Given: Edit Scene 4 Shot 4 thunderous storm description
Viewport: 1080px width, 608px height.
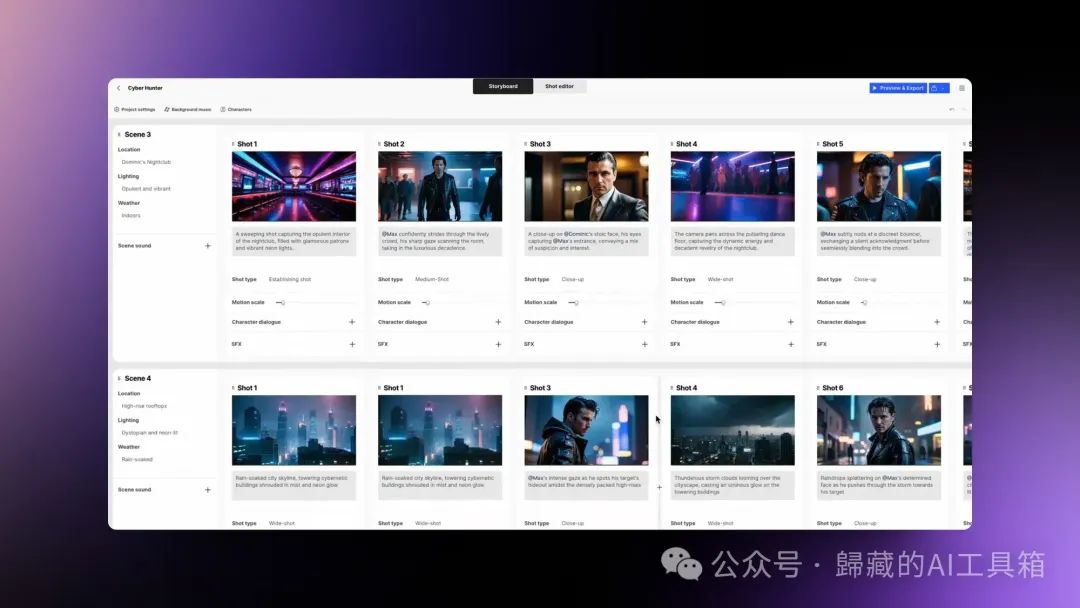Looking at the screenshot, I should pos(732,485).
